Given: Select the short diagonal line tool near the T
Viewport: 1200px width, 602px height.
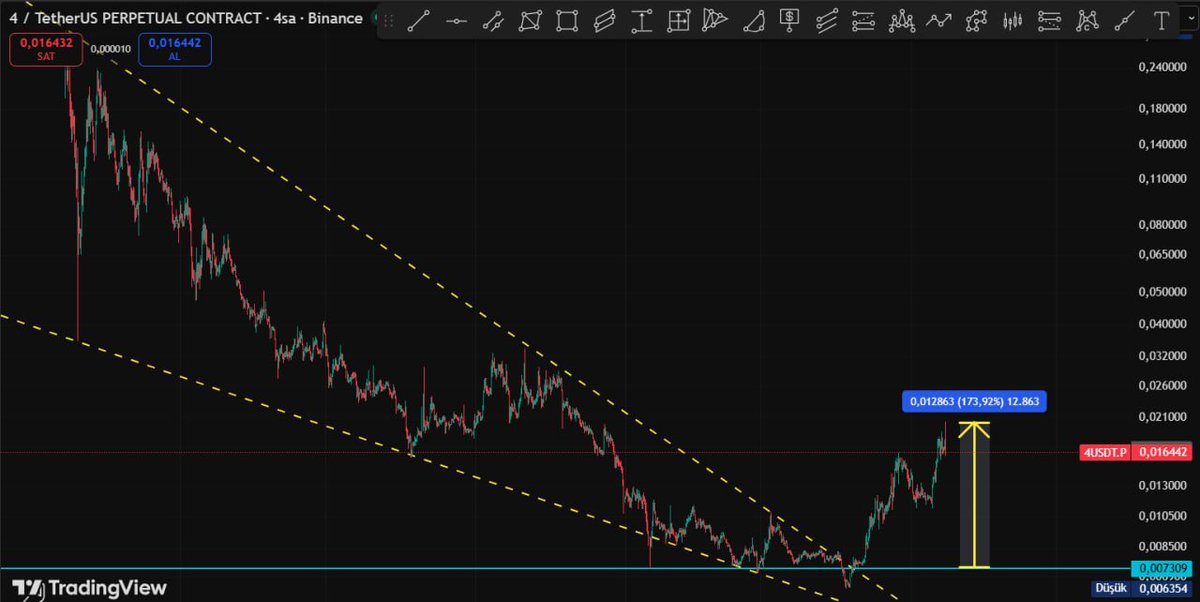Looking at the screenshot, I should (1124, 20).
